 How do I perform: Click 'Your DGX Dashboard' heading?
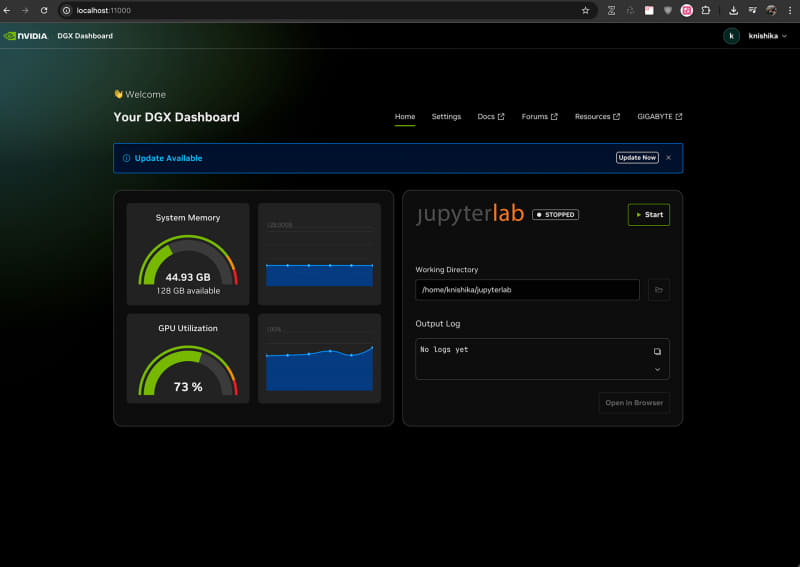point(176,117)
